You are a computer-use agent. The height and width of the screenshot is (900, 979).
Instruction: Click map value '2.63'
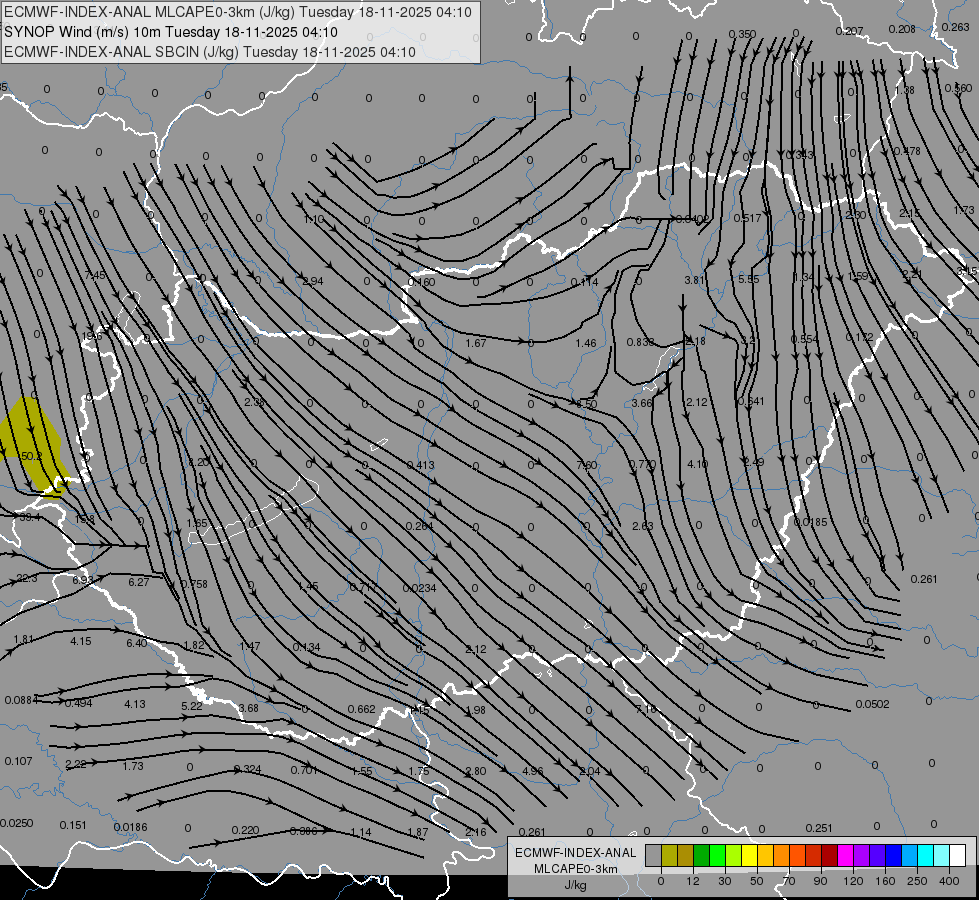click(x=642, y=526)
